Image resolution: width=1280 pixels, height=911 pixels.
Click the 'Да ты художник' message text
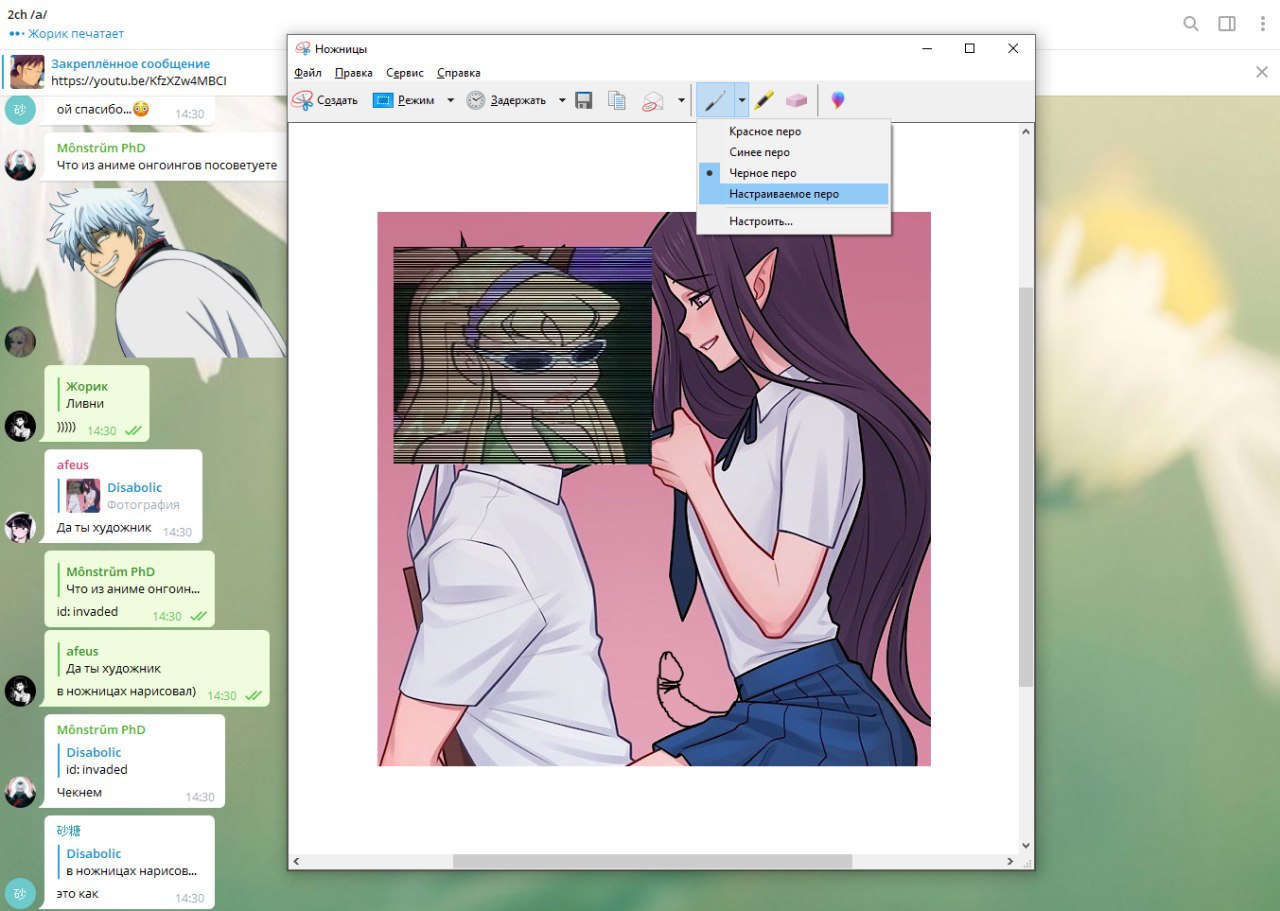[x=103, y=527]
